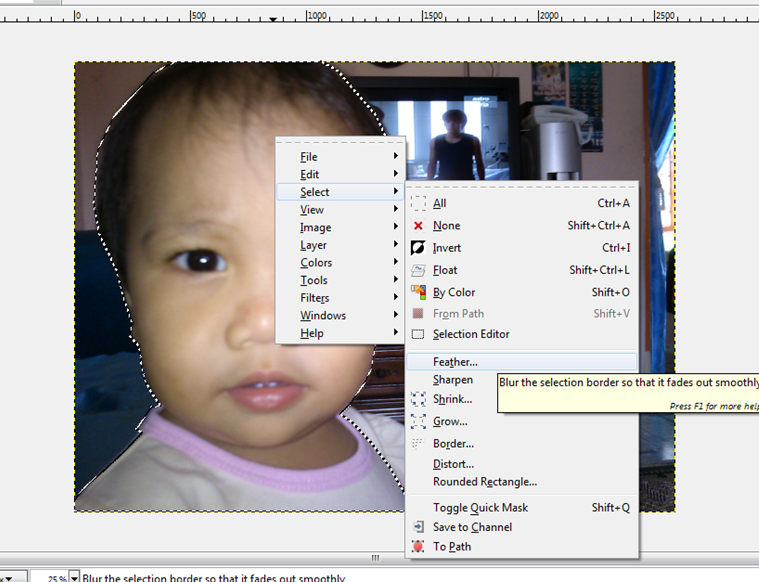Open the Edit submenu
Screen dimensions: 759x582
click(340, 174)
